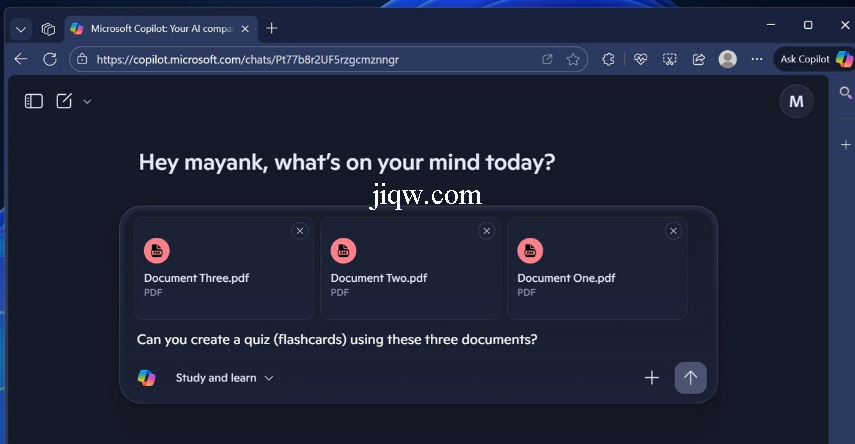Open Edge Settings and more menu
The height and width of the screenshot is (444, 855).
(x=756, y=59)
